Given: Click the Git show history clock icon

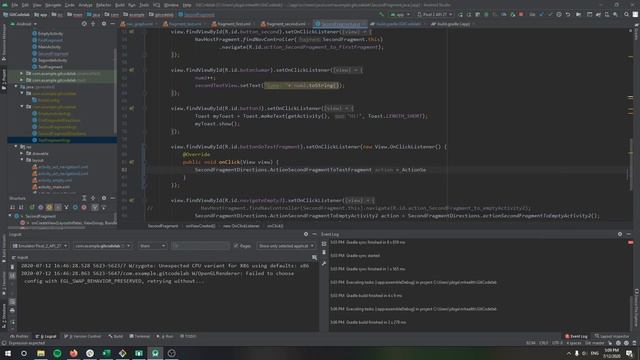Looking at the screenshot, I should pos(559,15).
